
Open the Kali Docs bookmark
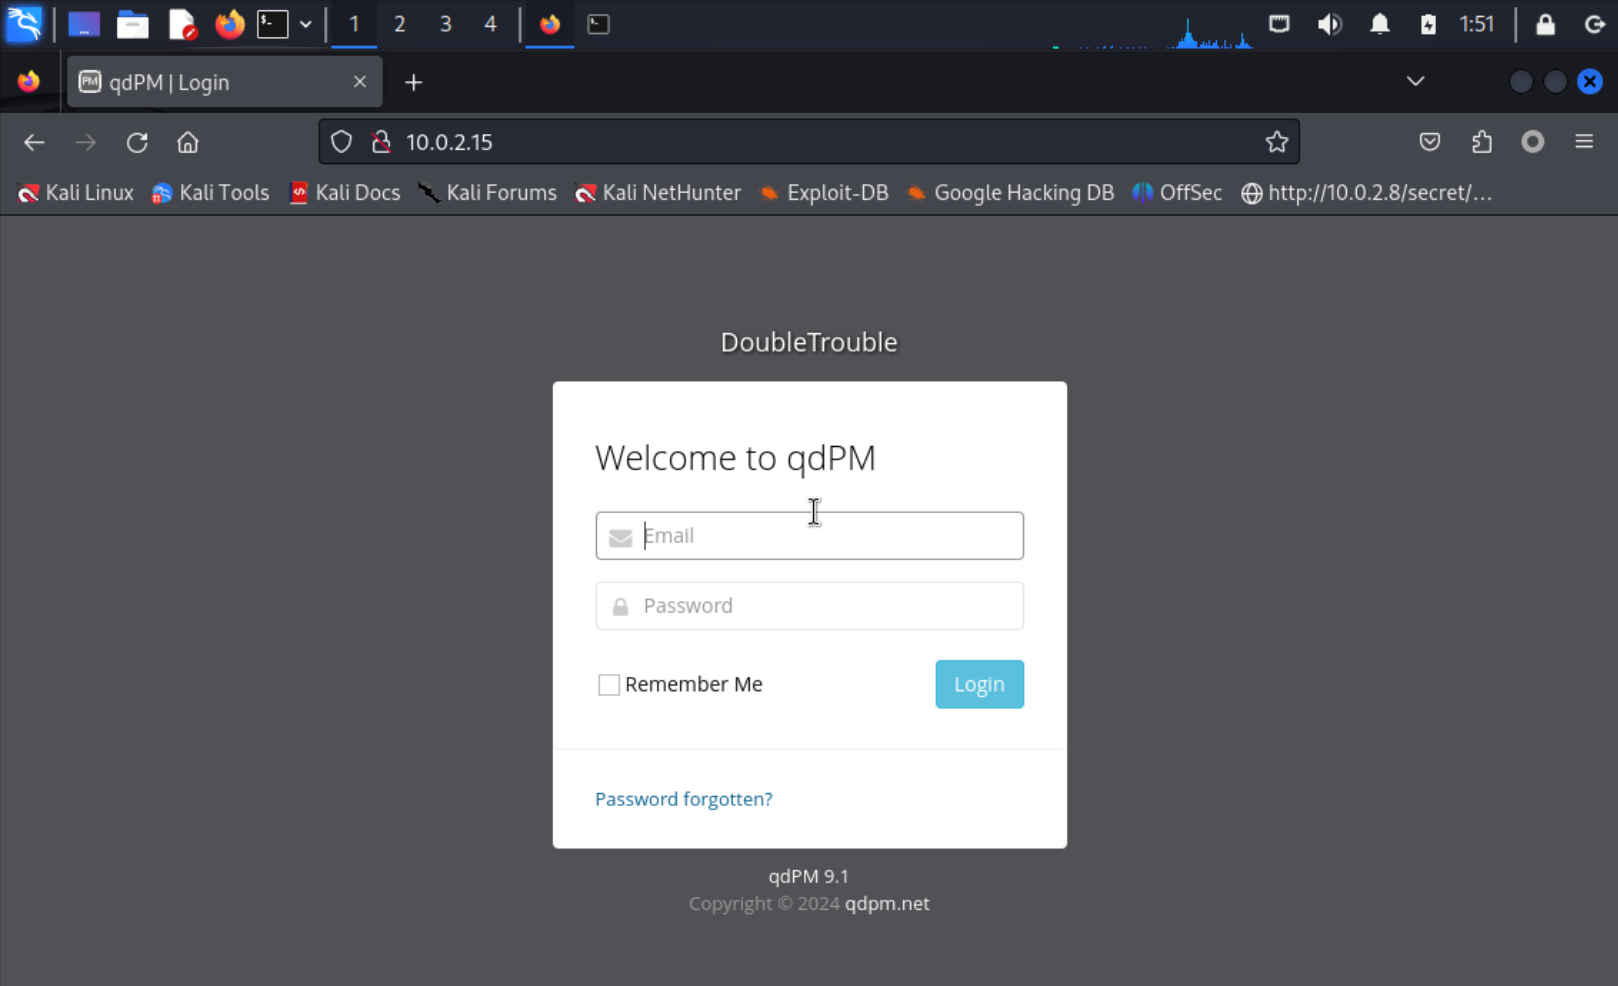(x=345, y=193)
